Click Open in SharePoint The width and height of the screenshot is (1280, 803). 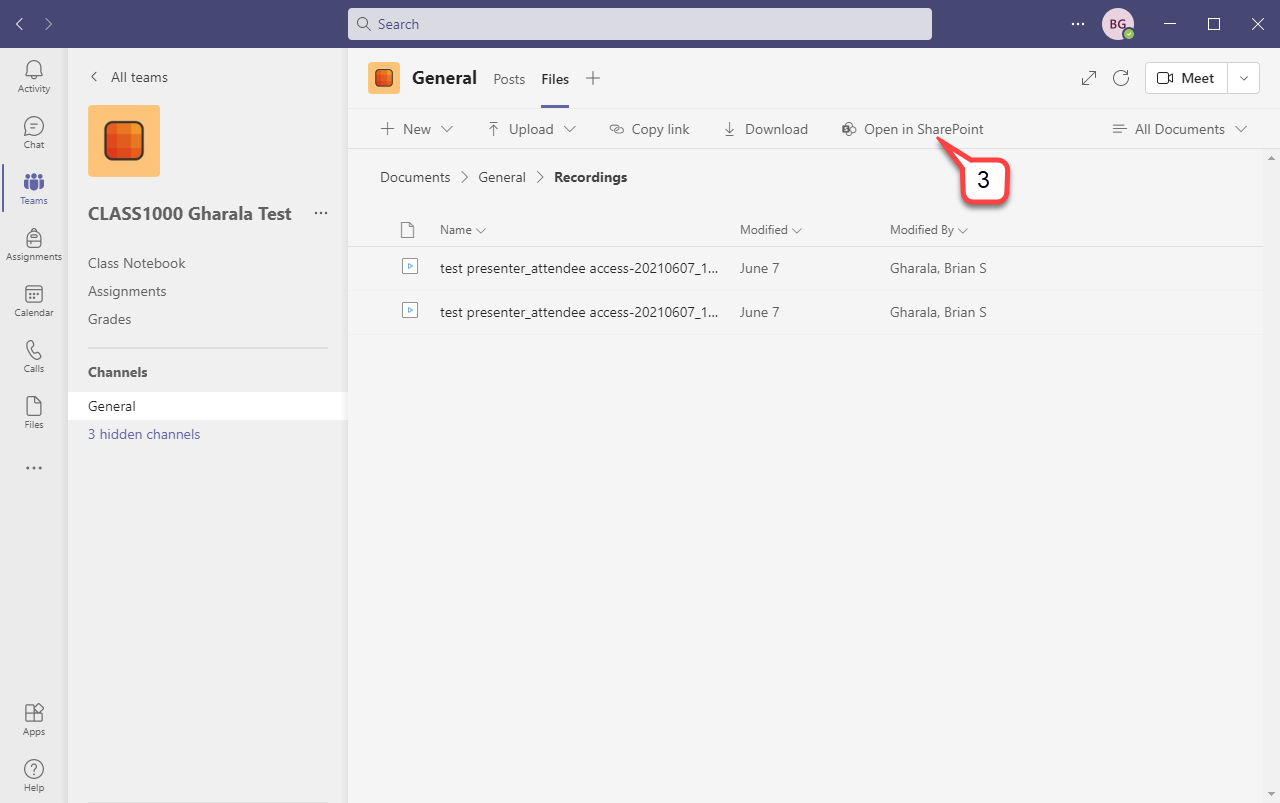click(x=912, y=129)
